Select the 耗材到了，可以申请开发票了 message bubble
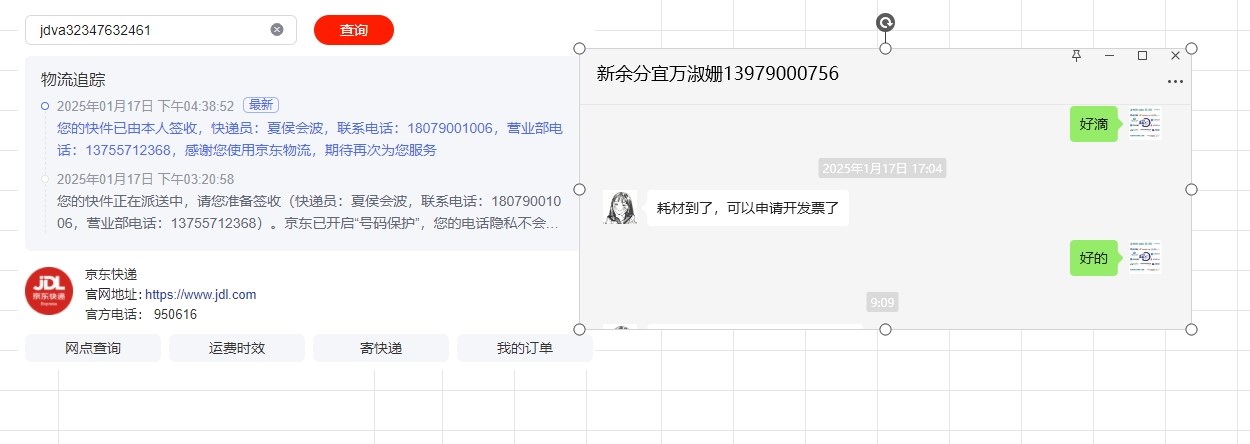1250x444 pixels. [748, 208]
